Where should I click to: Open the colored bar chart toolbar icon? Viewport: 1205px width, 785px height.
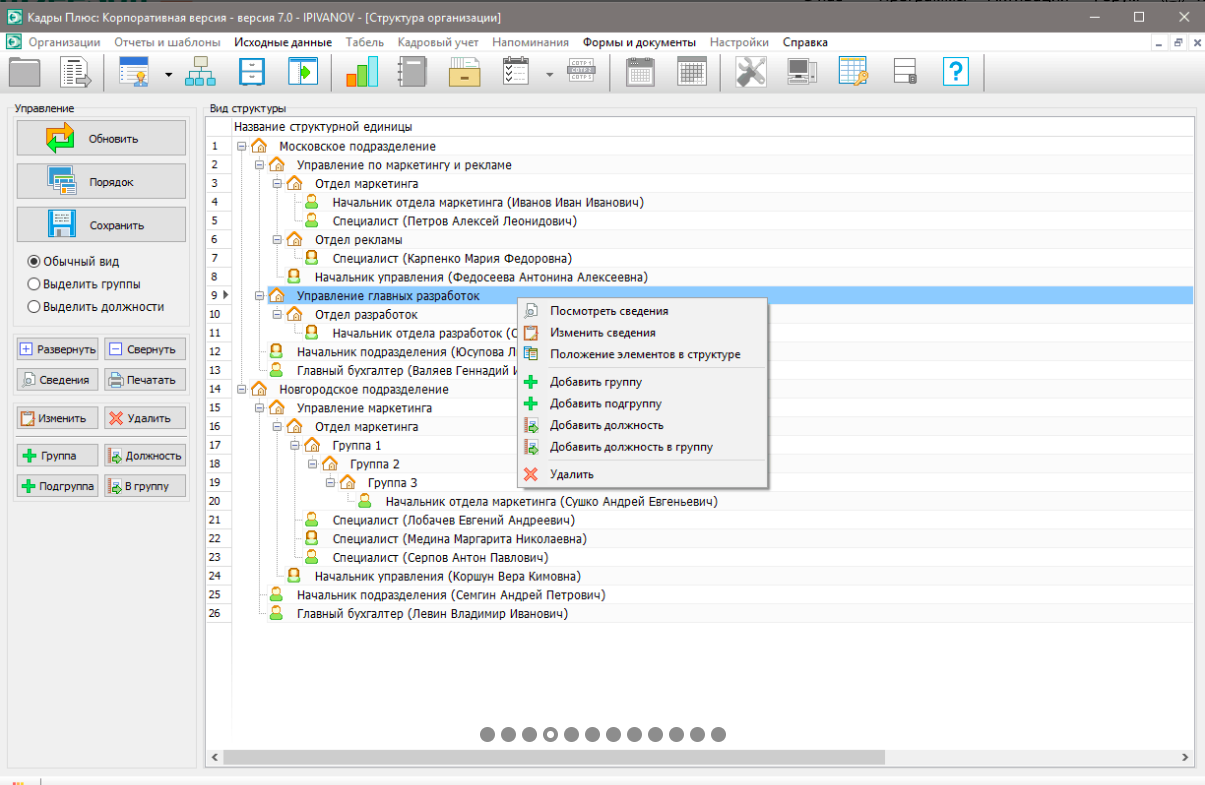pos(362,73)
